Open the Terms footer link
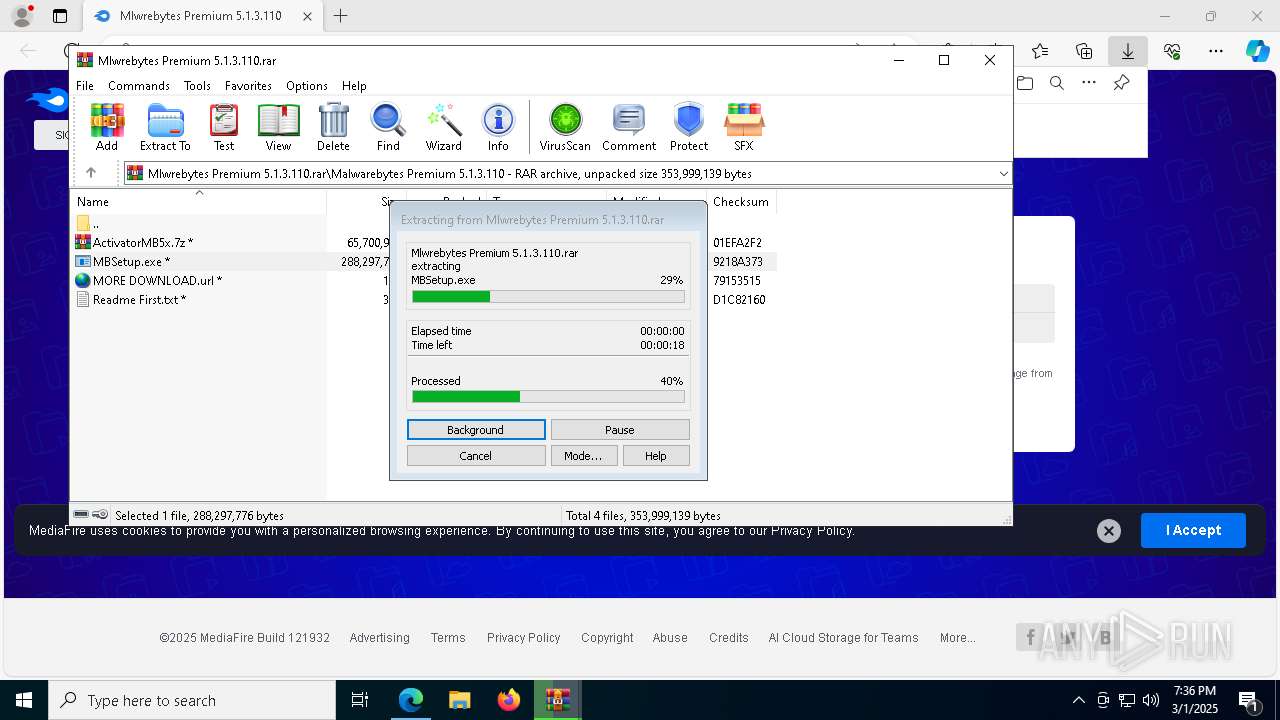 448,638
